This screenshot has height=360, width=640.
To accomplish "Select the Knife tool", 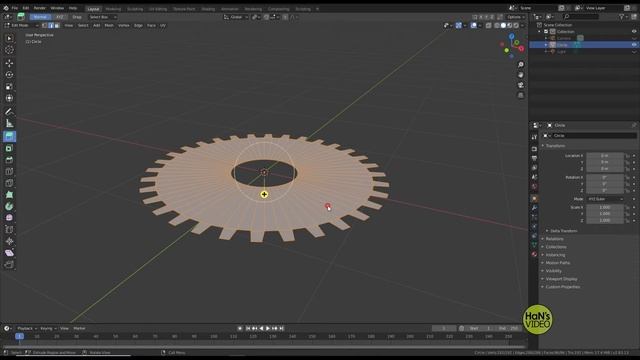I will pos(9,183).
